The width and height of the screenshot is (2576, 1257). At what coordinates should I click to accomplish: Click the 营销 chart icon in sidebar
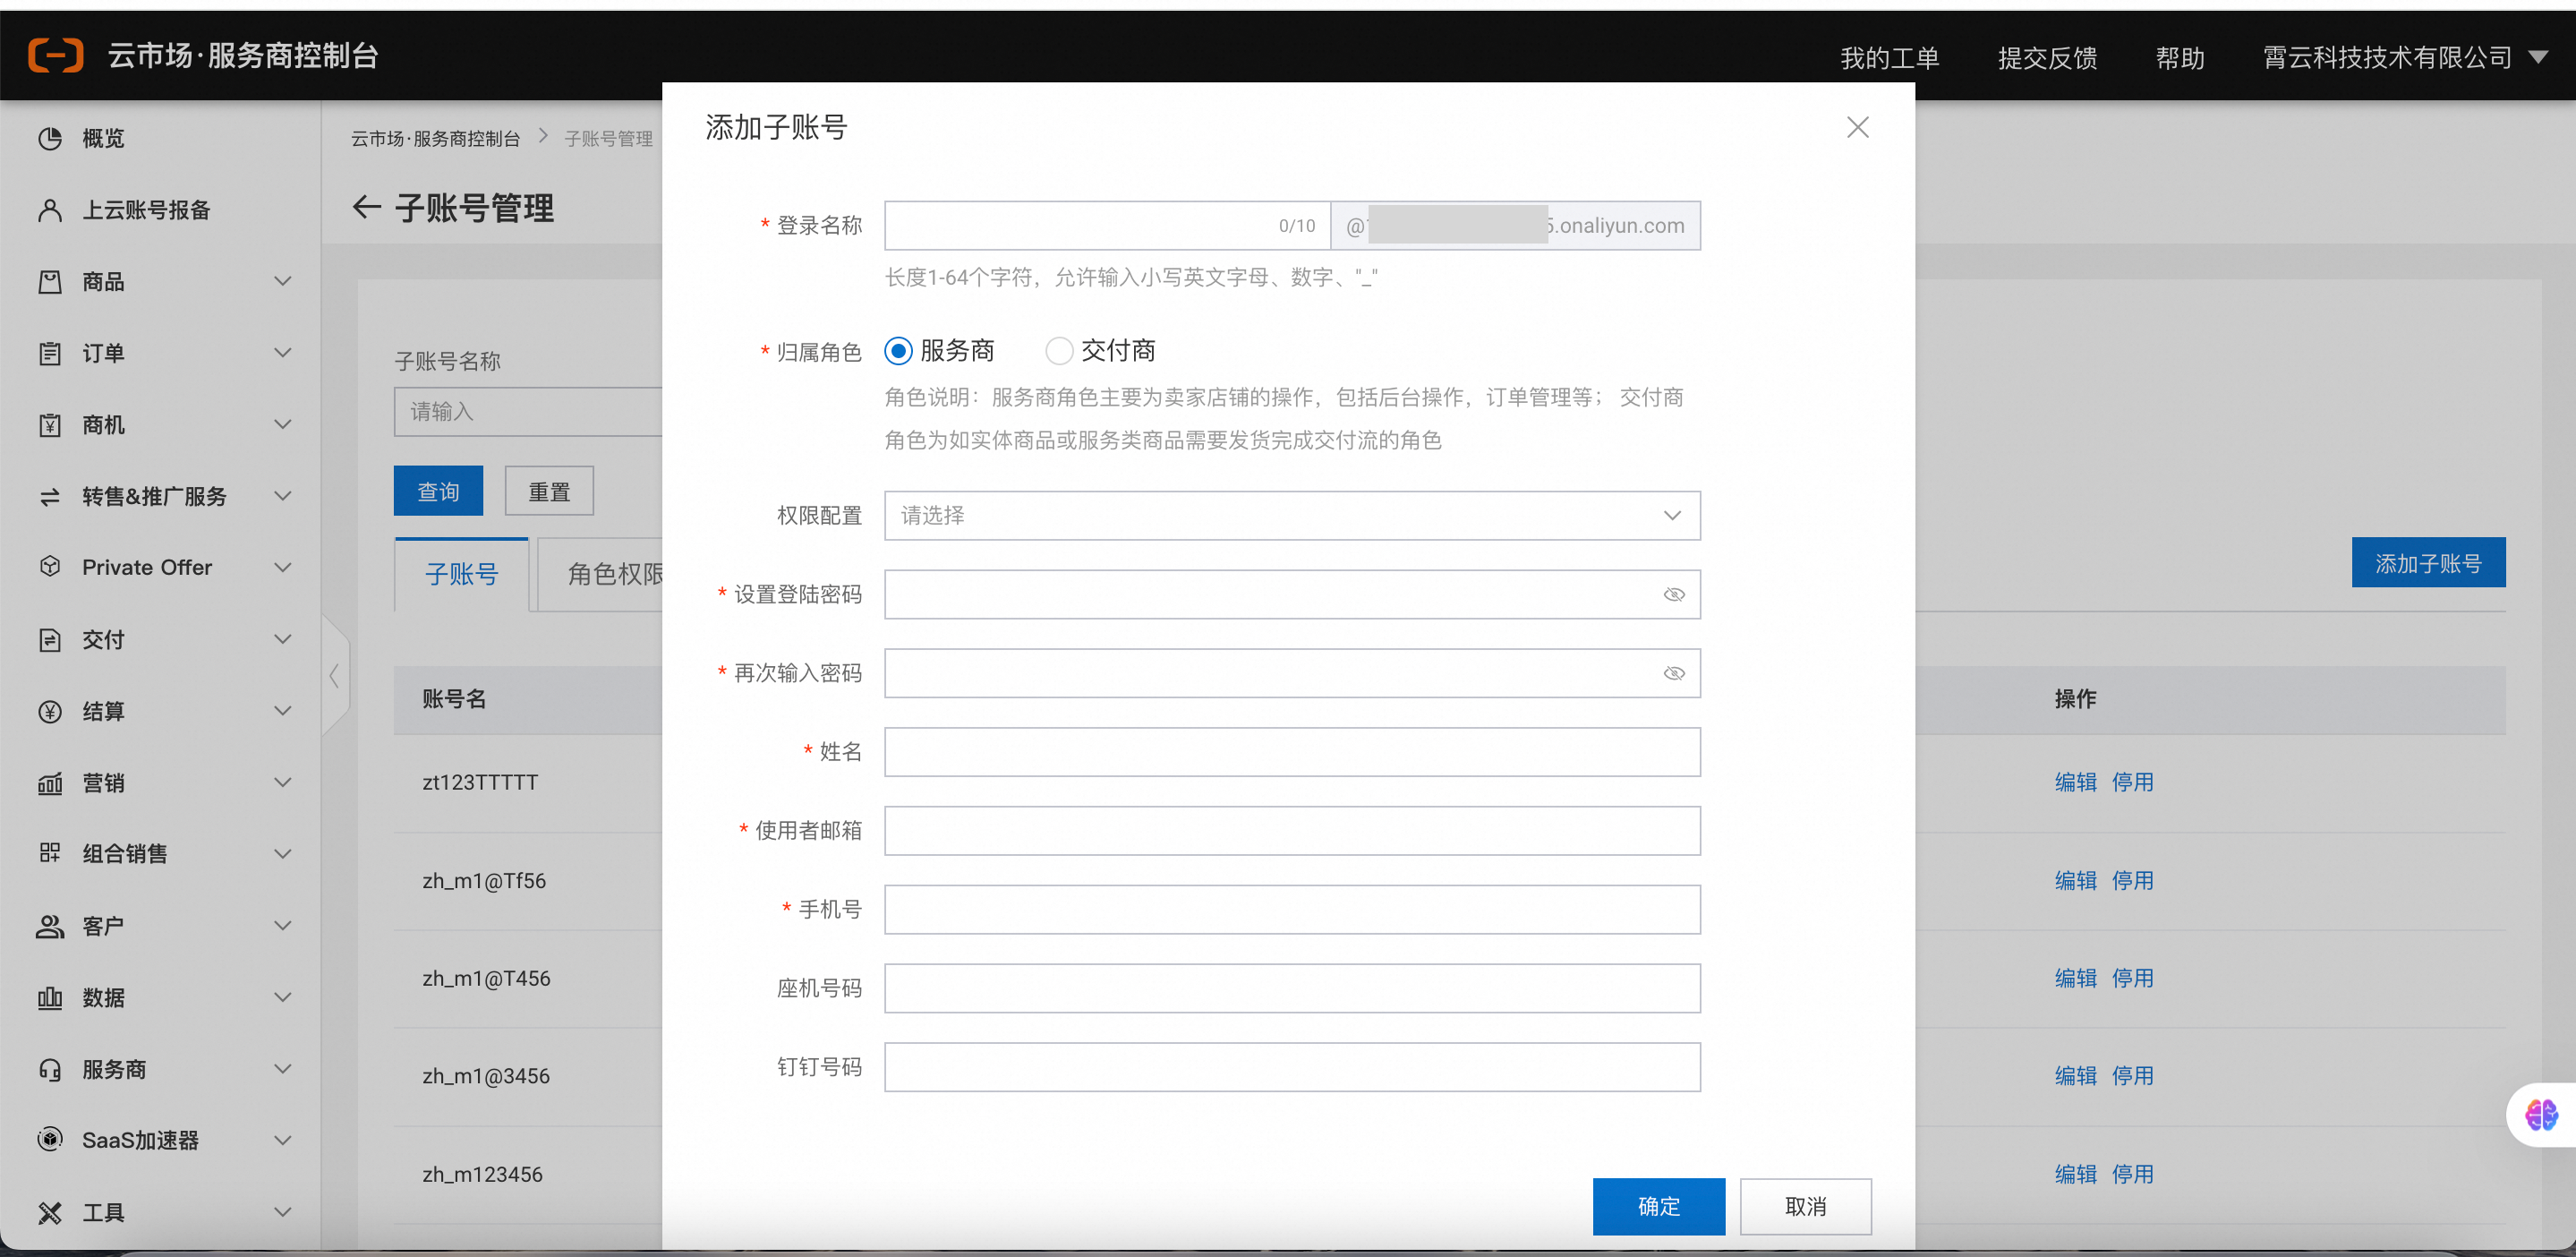49,783
